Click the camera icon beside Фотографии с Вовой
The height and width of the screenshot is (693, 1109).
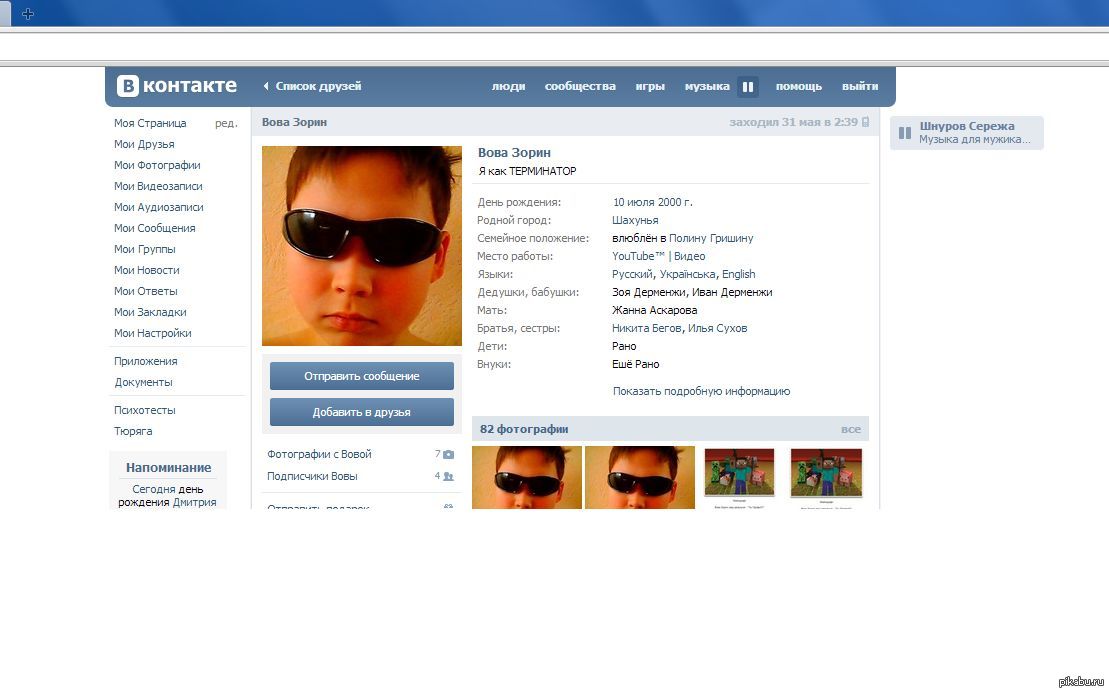448,454
